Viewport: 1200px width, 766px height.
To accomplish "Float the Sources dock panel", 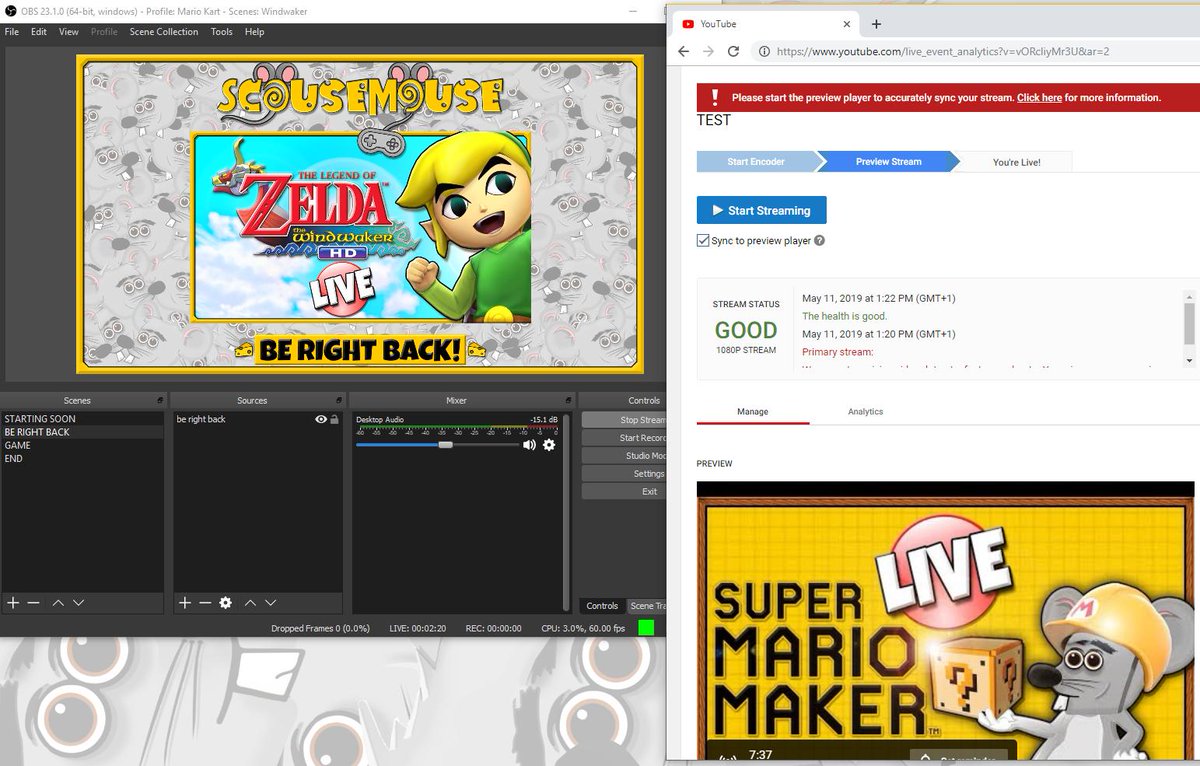I will click(340, 400).
